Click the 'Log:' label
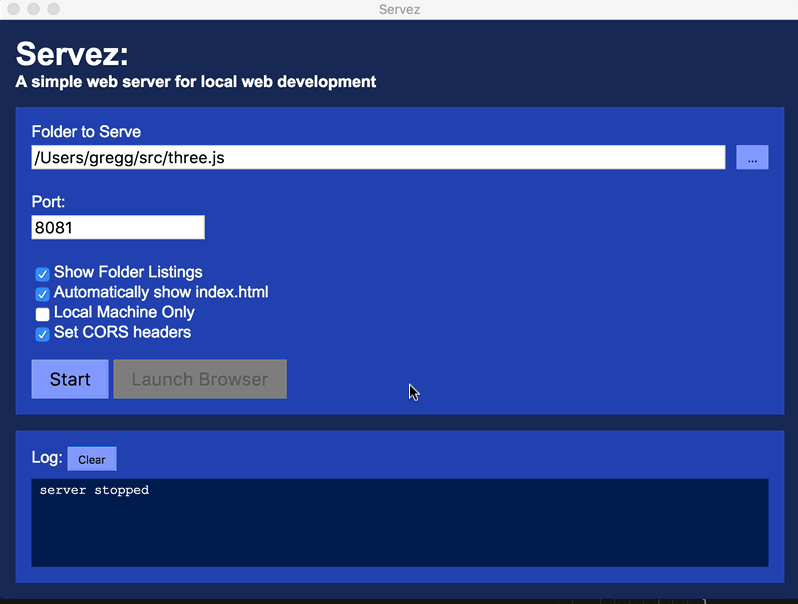Image resolution: width=798 pixels, height=604 pixels. pyautogui.click(x=47, y=458)
